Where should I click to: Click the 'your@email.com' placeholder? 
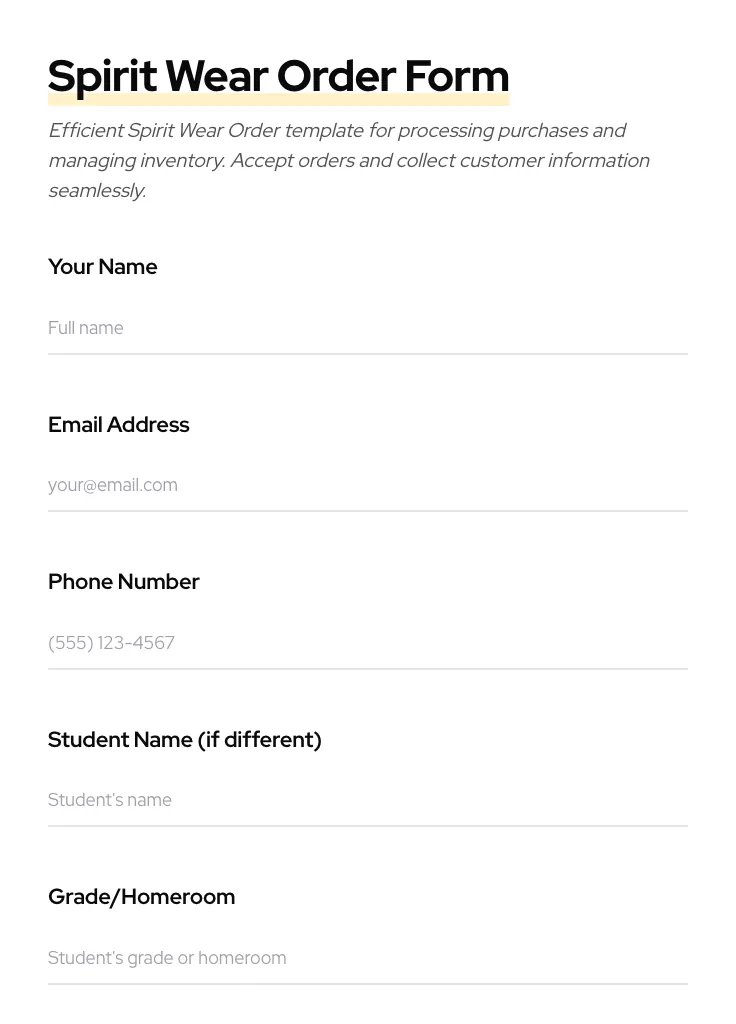(113, 485)
